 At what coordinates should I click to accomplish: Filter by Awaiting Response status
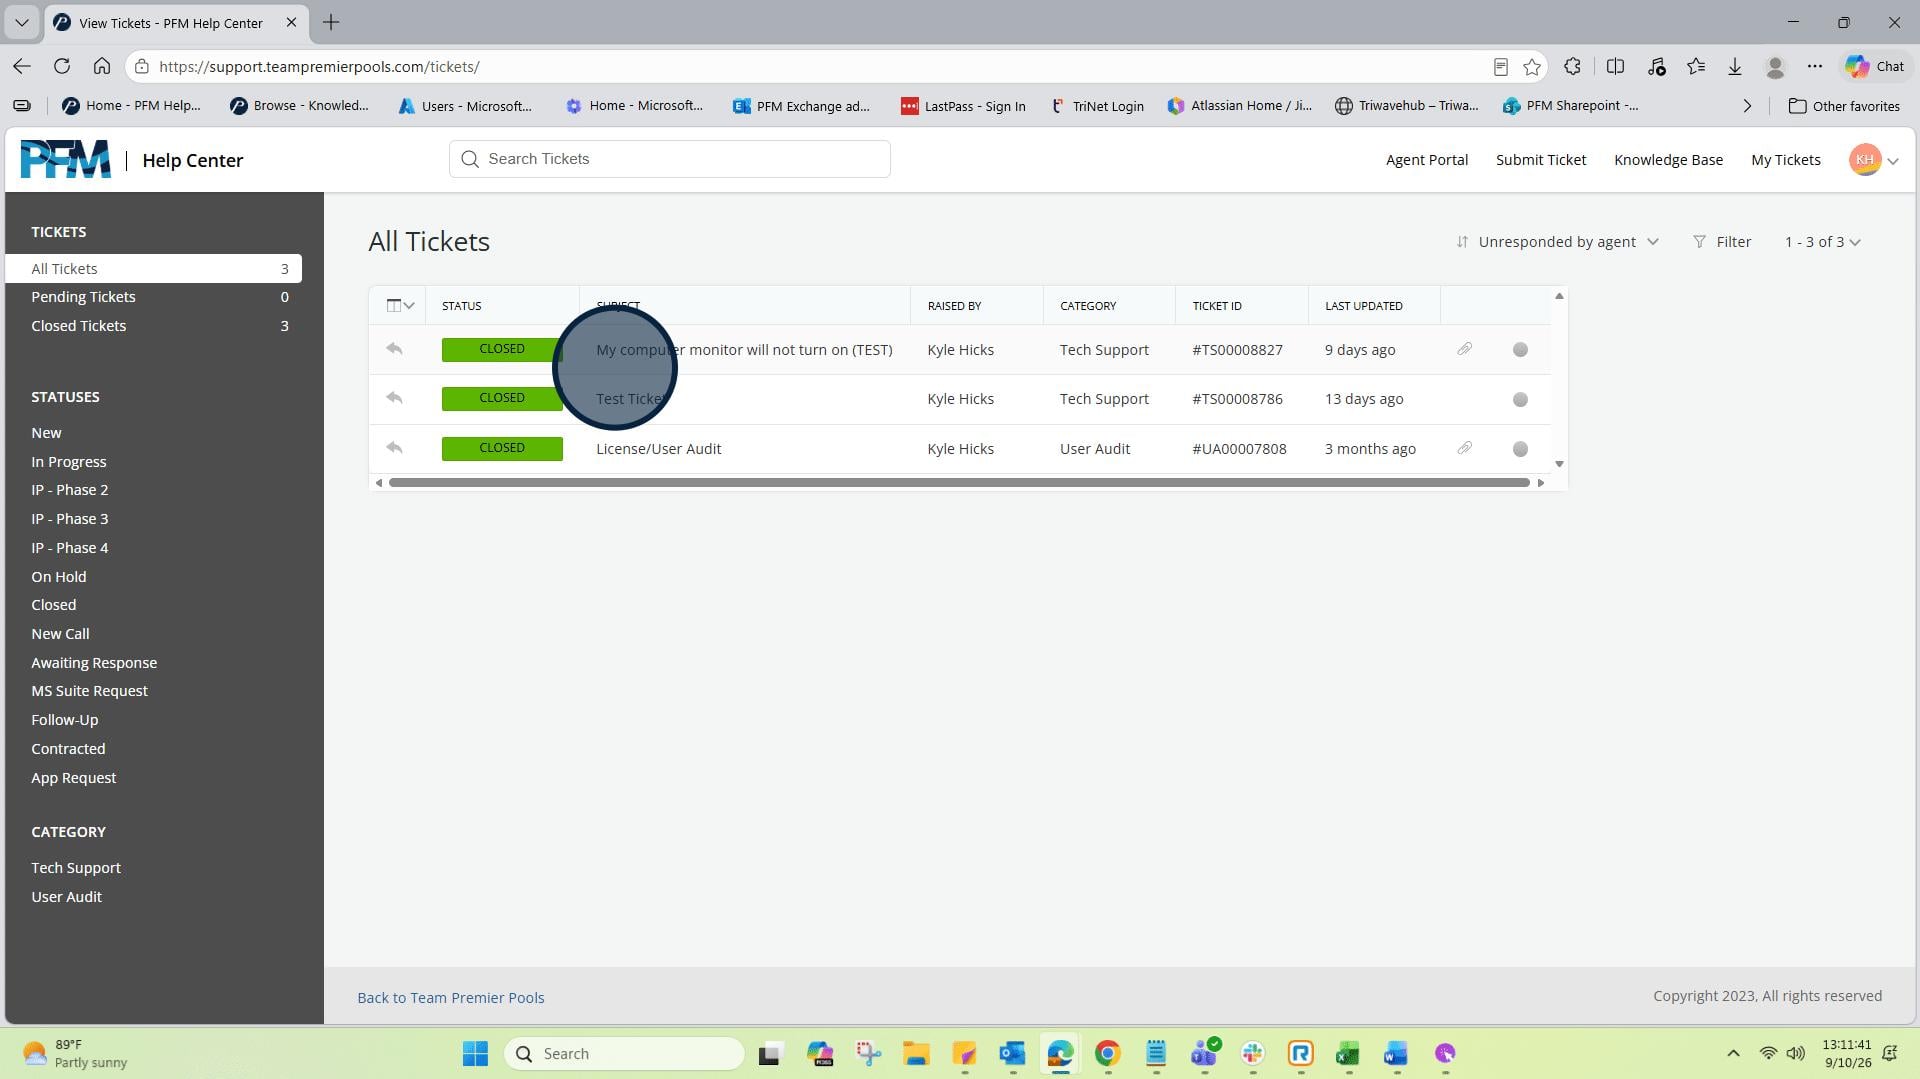(94, 663)
